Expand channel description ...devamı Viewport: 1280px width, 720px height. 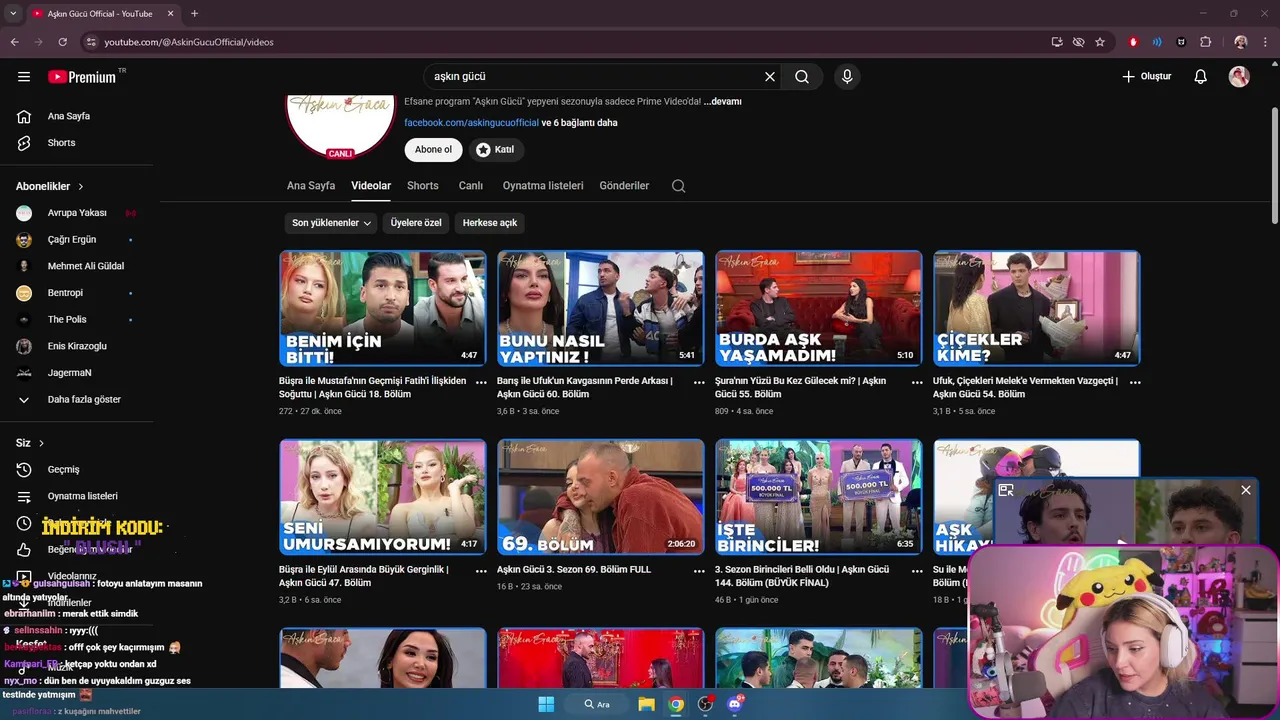point(722,102)
